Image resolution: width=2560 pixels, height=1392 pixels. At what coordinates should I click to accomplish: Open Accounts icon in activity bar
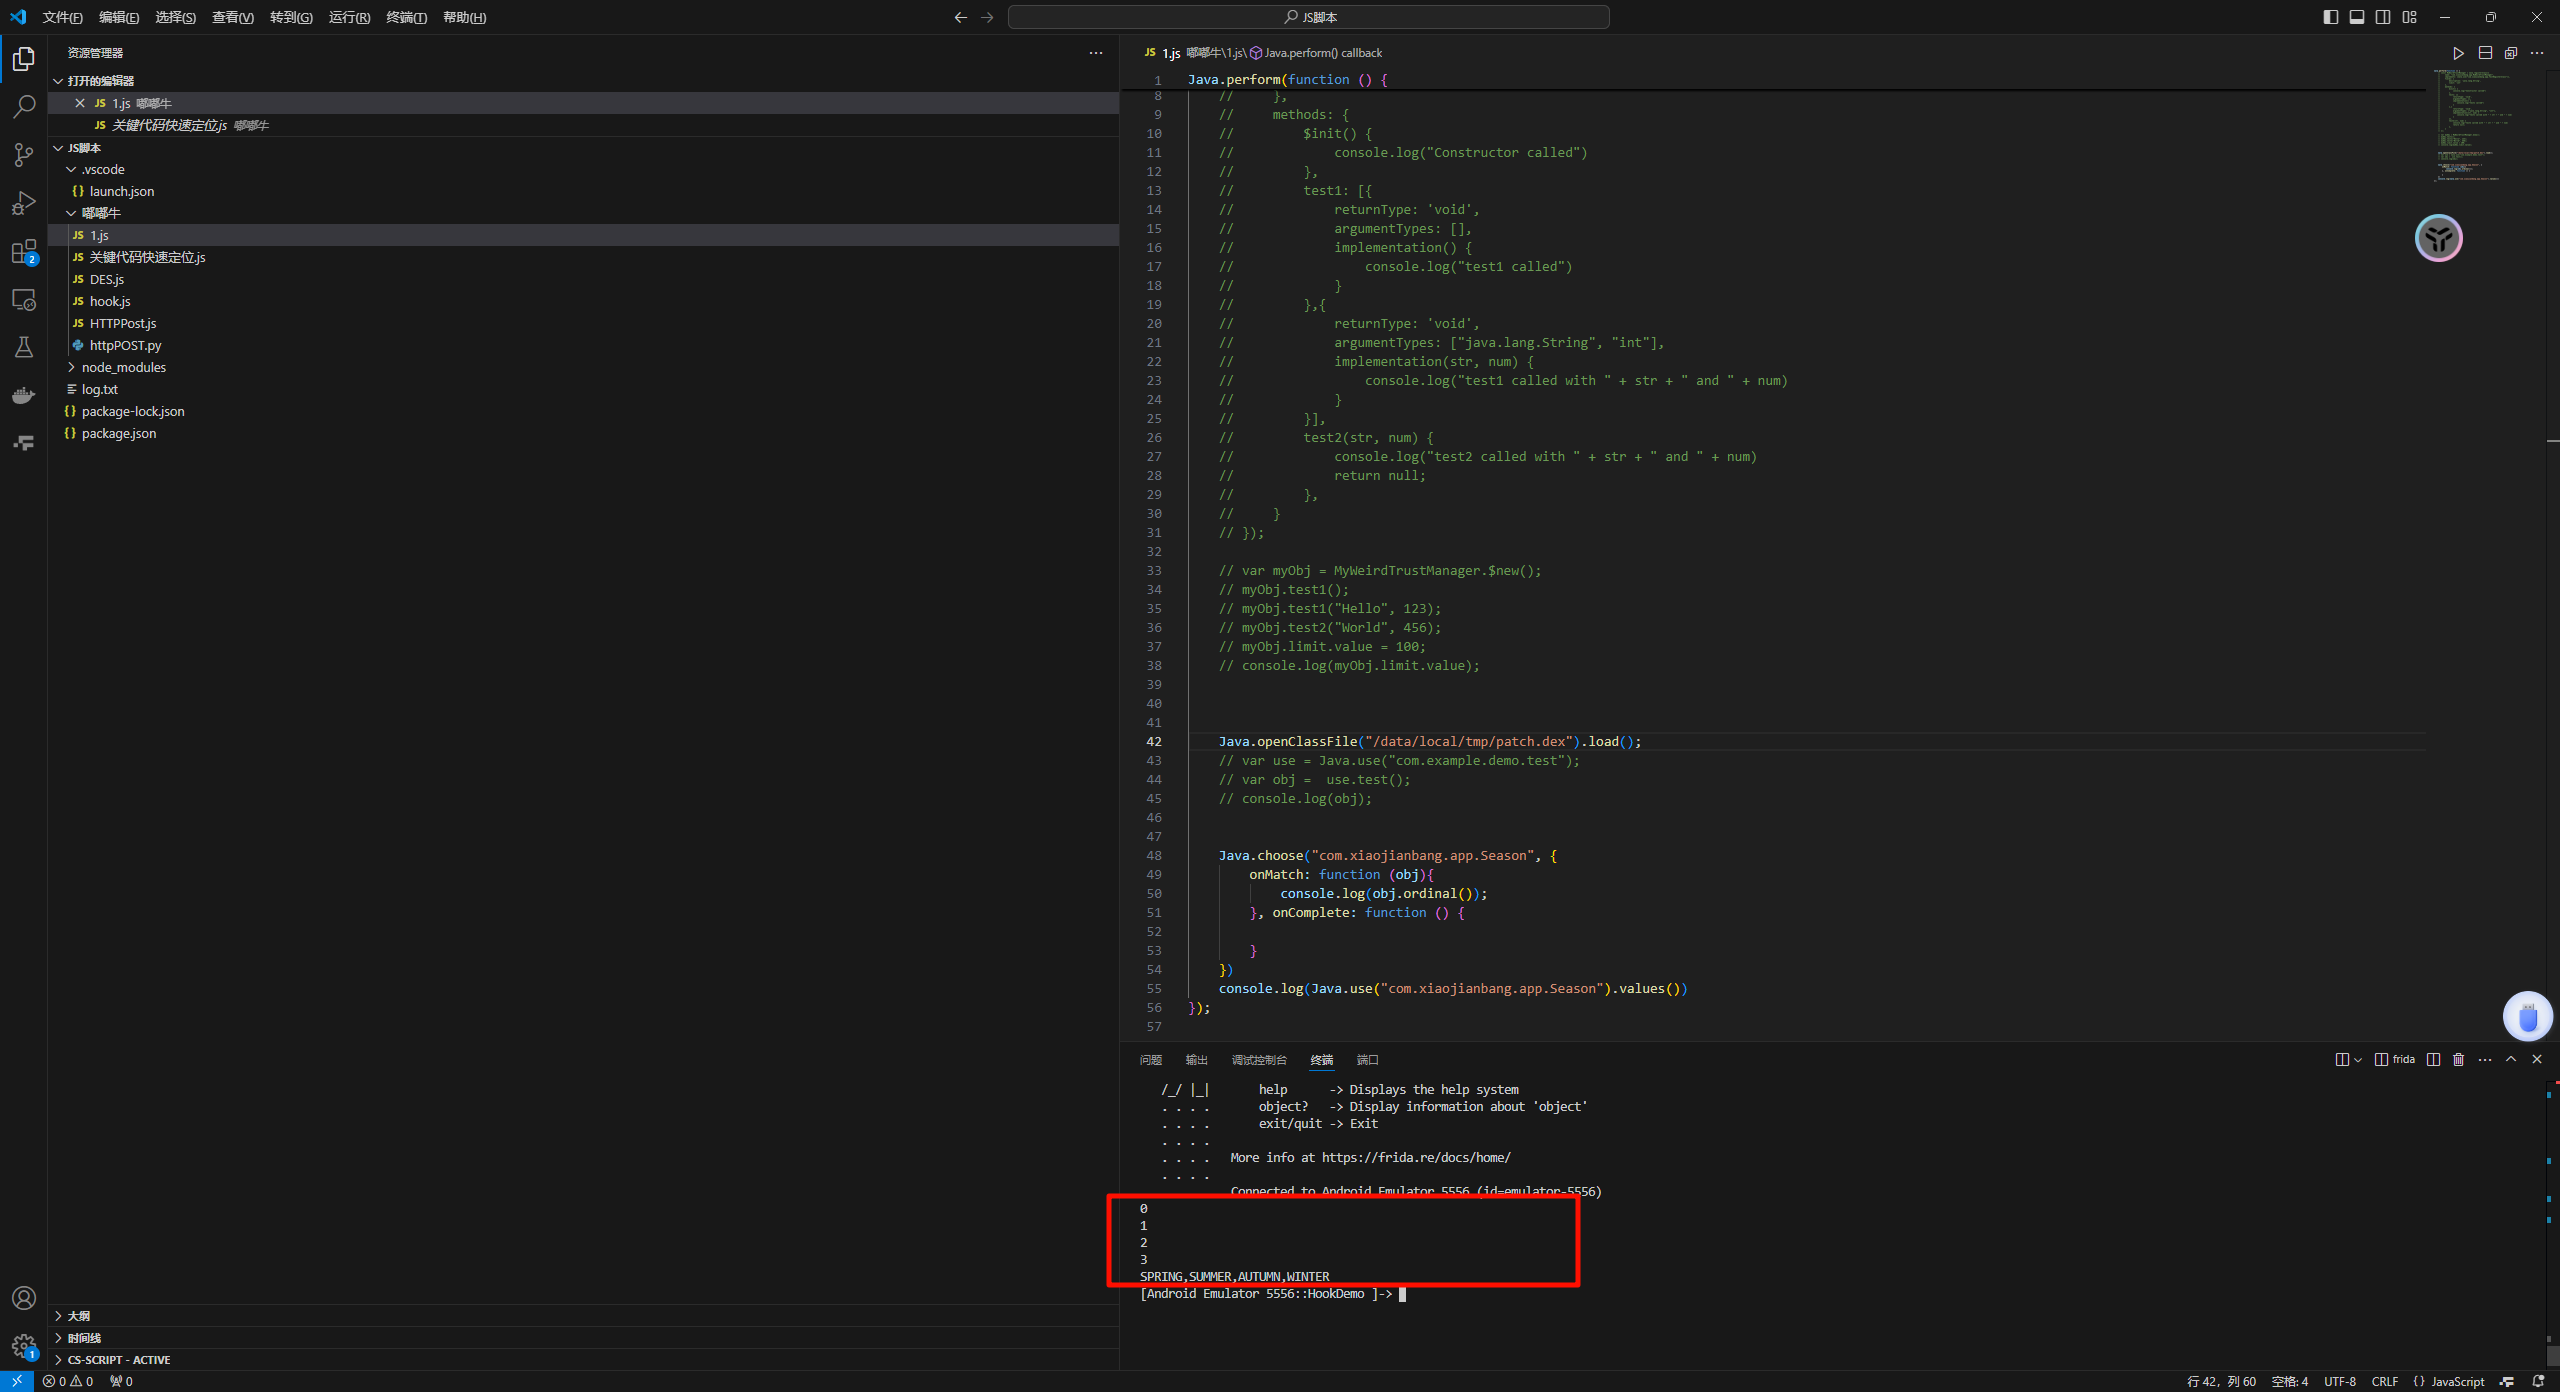24,1298
